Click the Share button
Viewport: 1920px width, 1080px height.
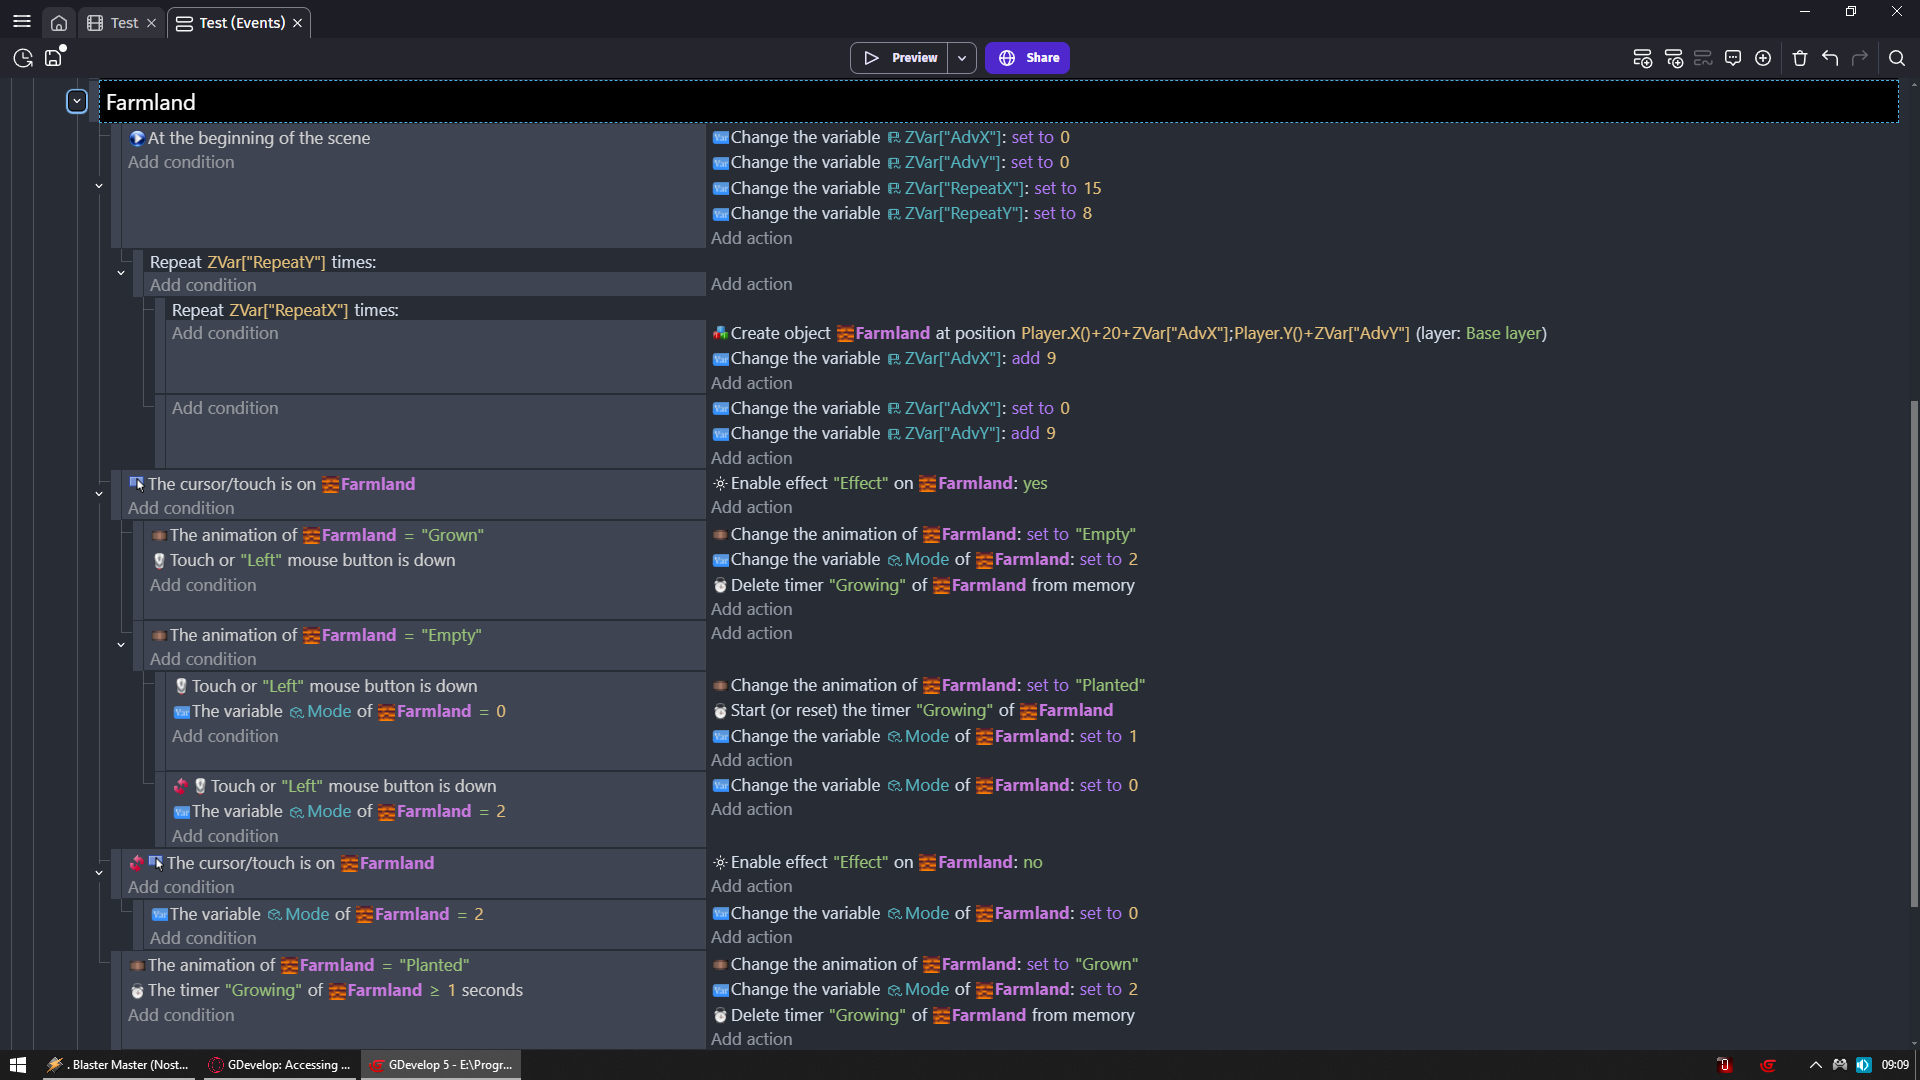(x=1027, y=58)
